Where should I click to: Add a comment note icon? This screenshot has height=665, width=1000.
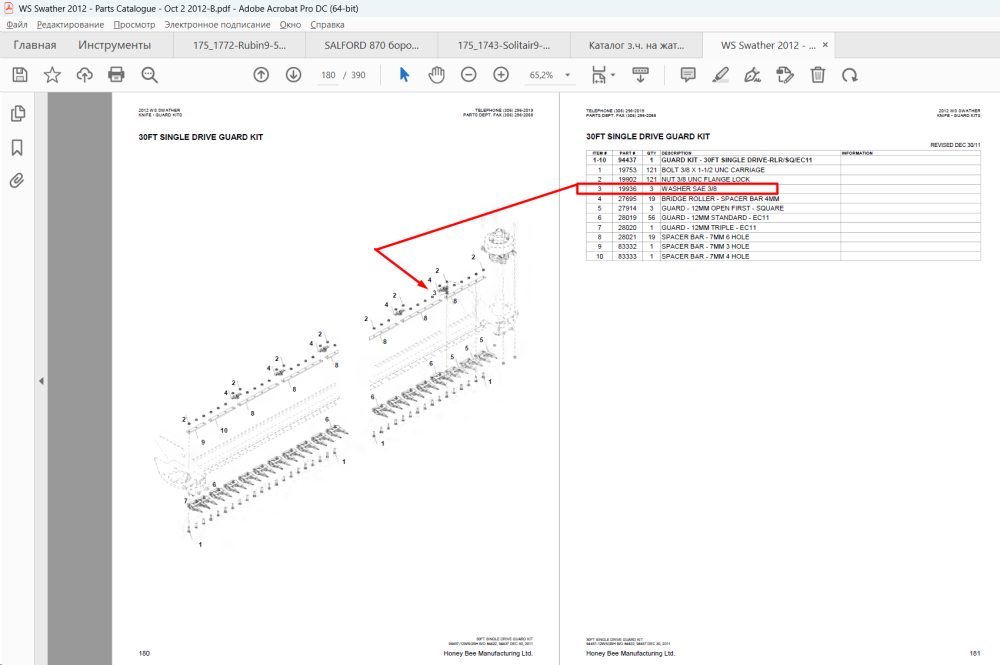(688, 75)
